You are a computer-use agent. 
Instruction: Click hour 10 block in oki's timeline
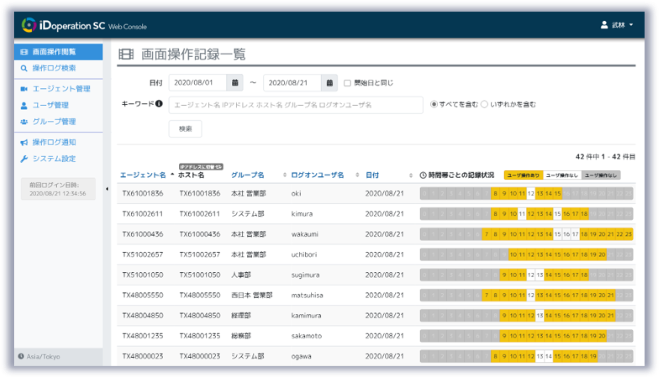tap(513, 193)
